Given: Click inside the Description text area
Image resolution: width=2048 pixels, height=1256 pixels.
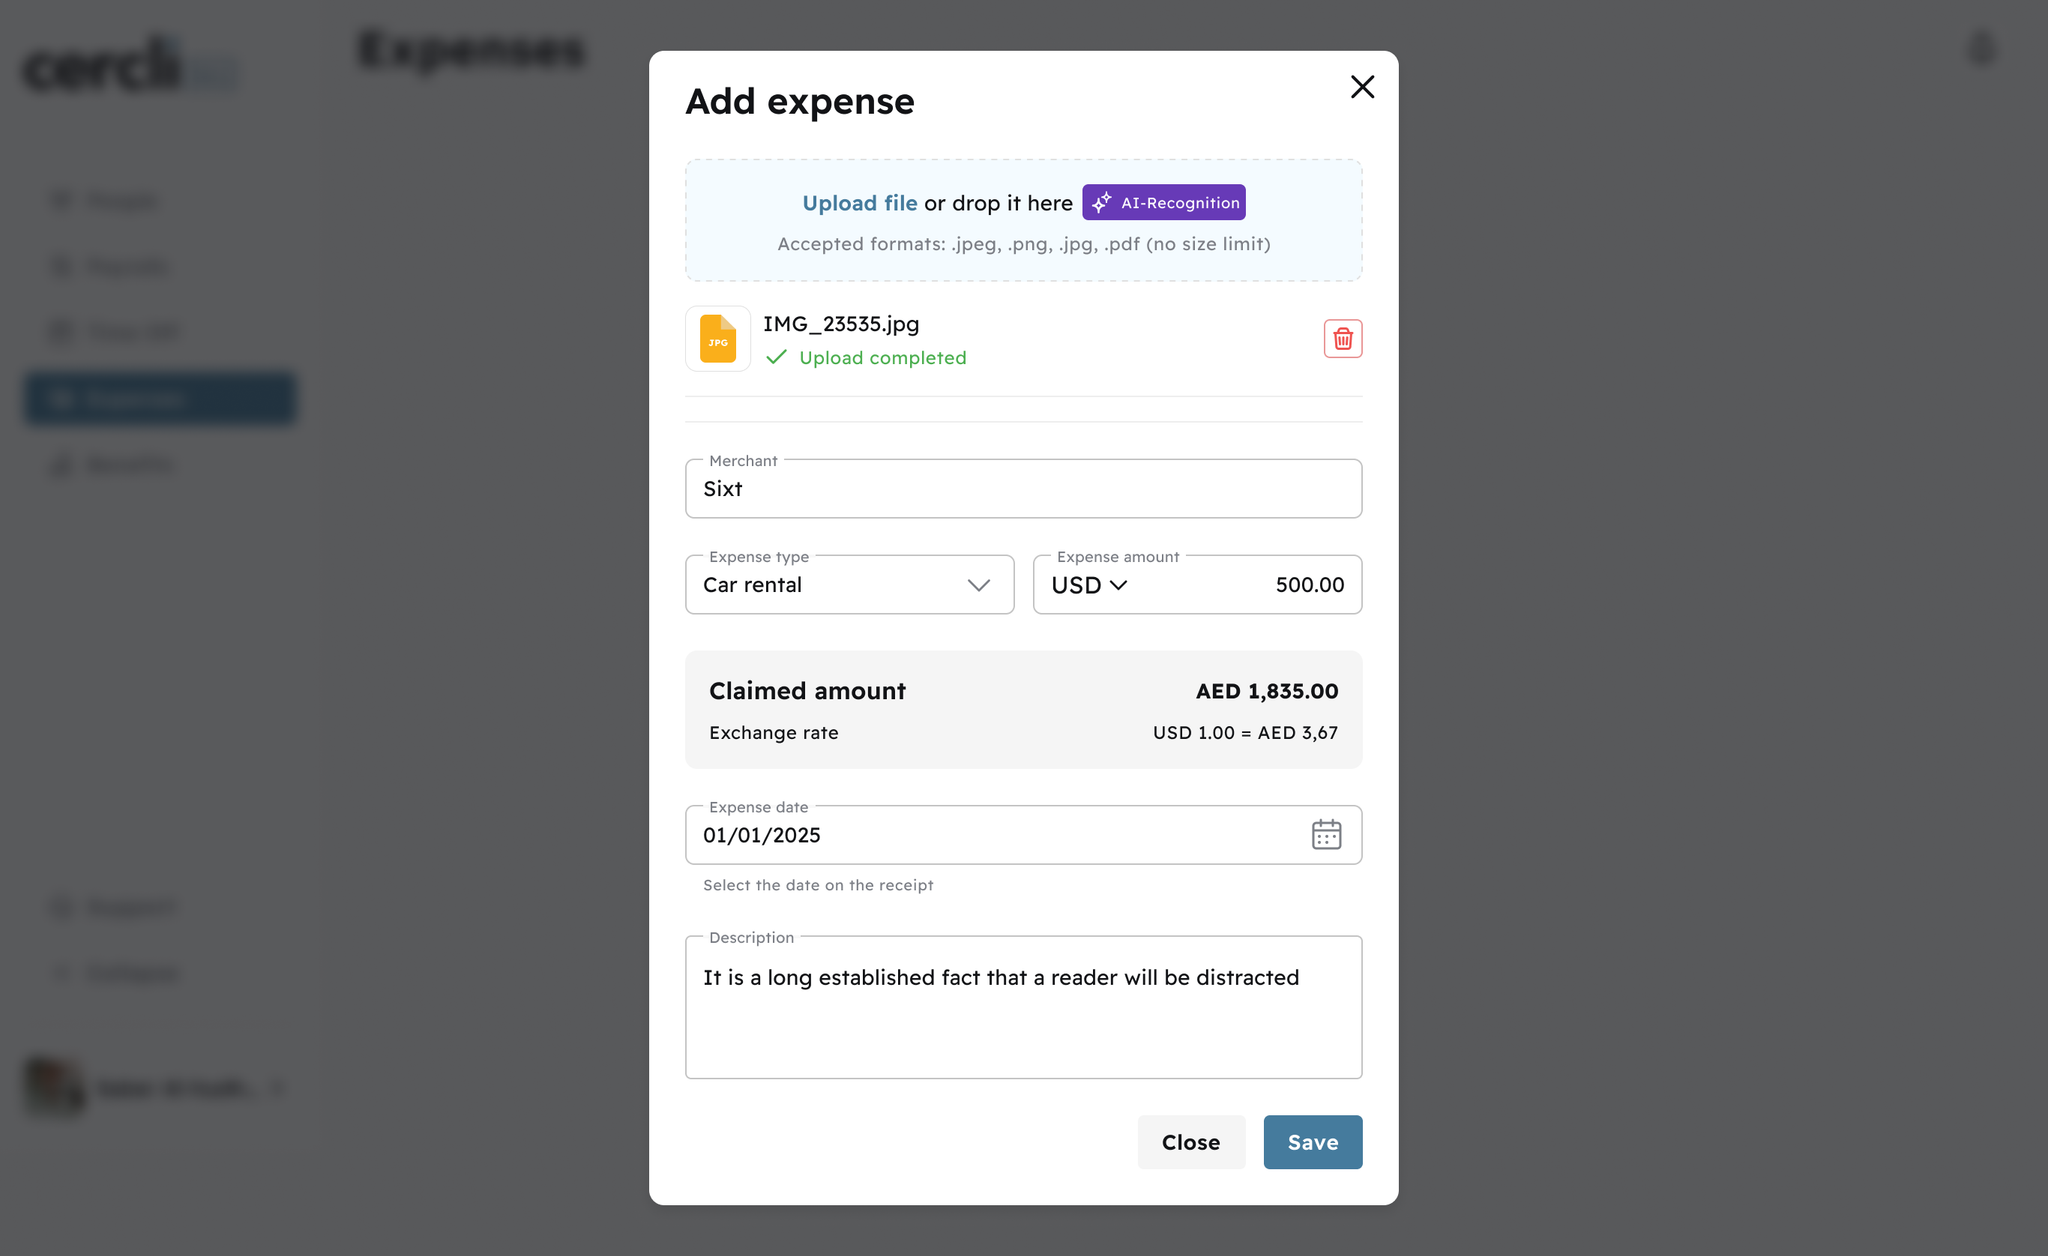Looking at the screenshot, I should (x=1023, y=1007).
